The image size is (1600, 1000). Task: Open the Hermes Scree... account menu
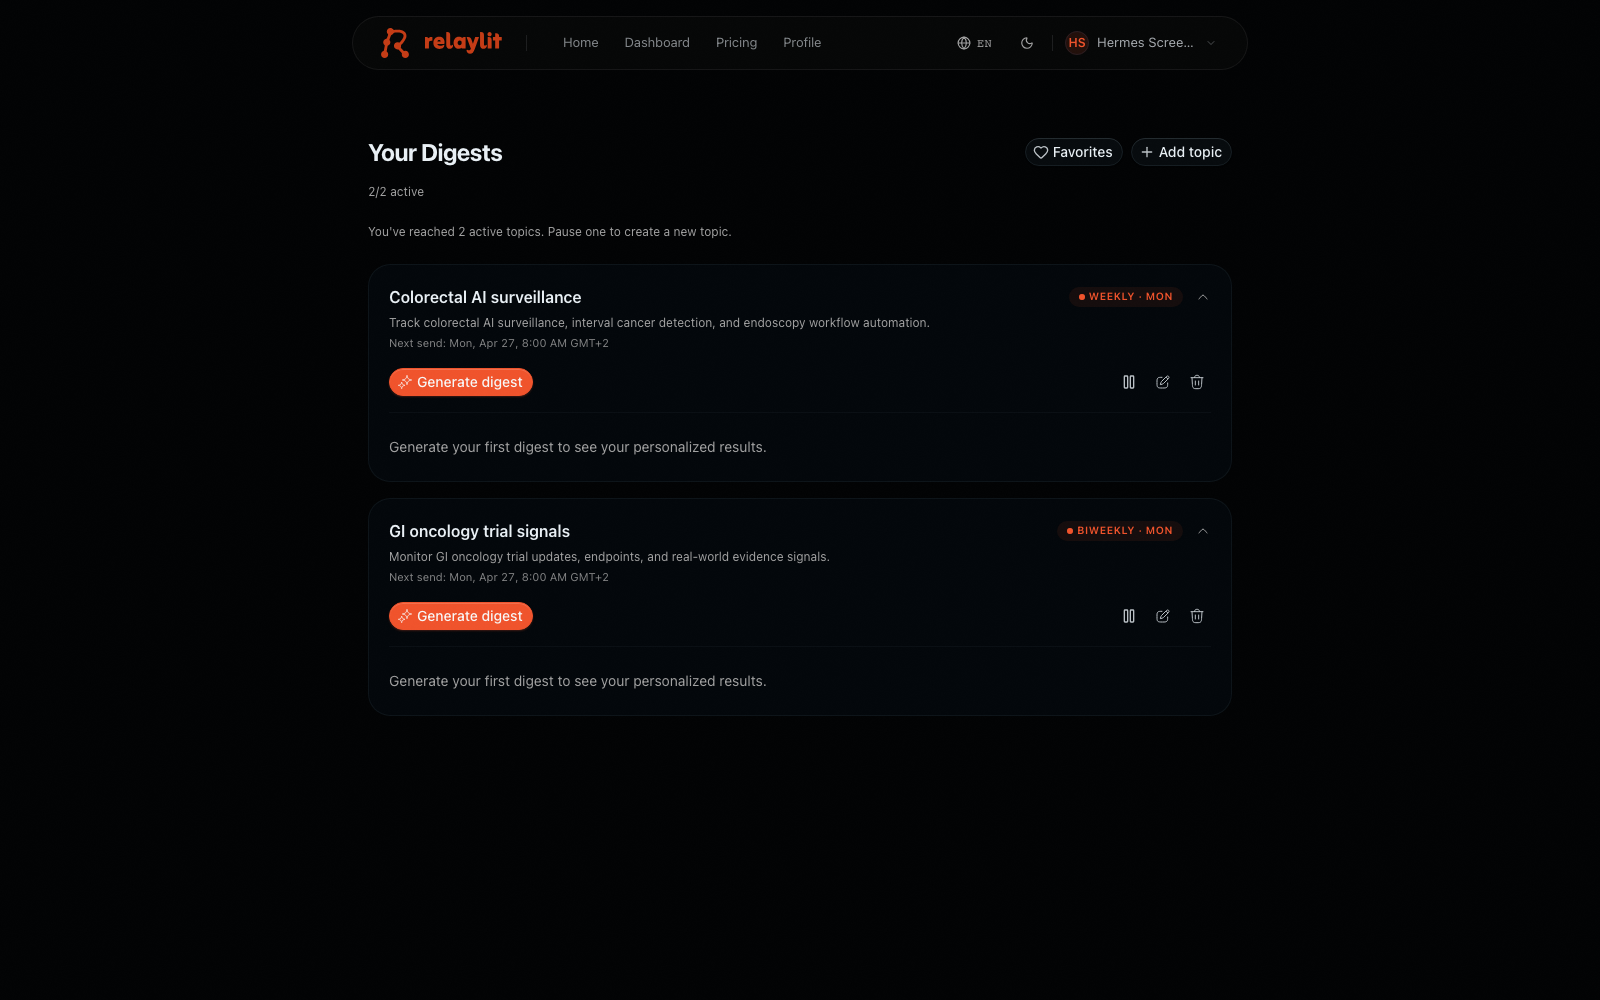click(1141, 43)
